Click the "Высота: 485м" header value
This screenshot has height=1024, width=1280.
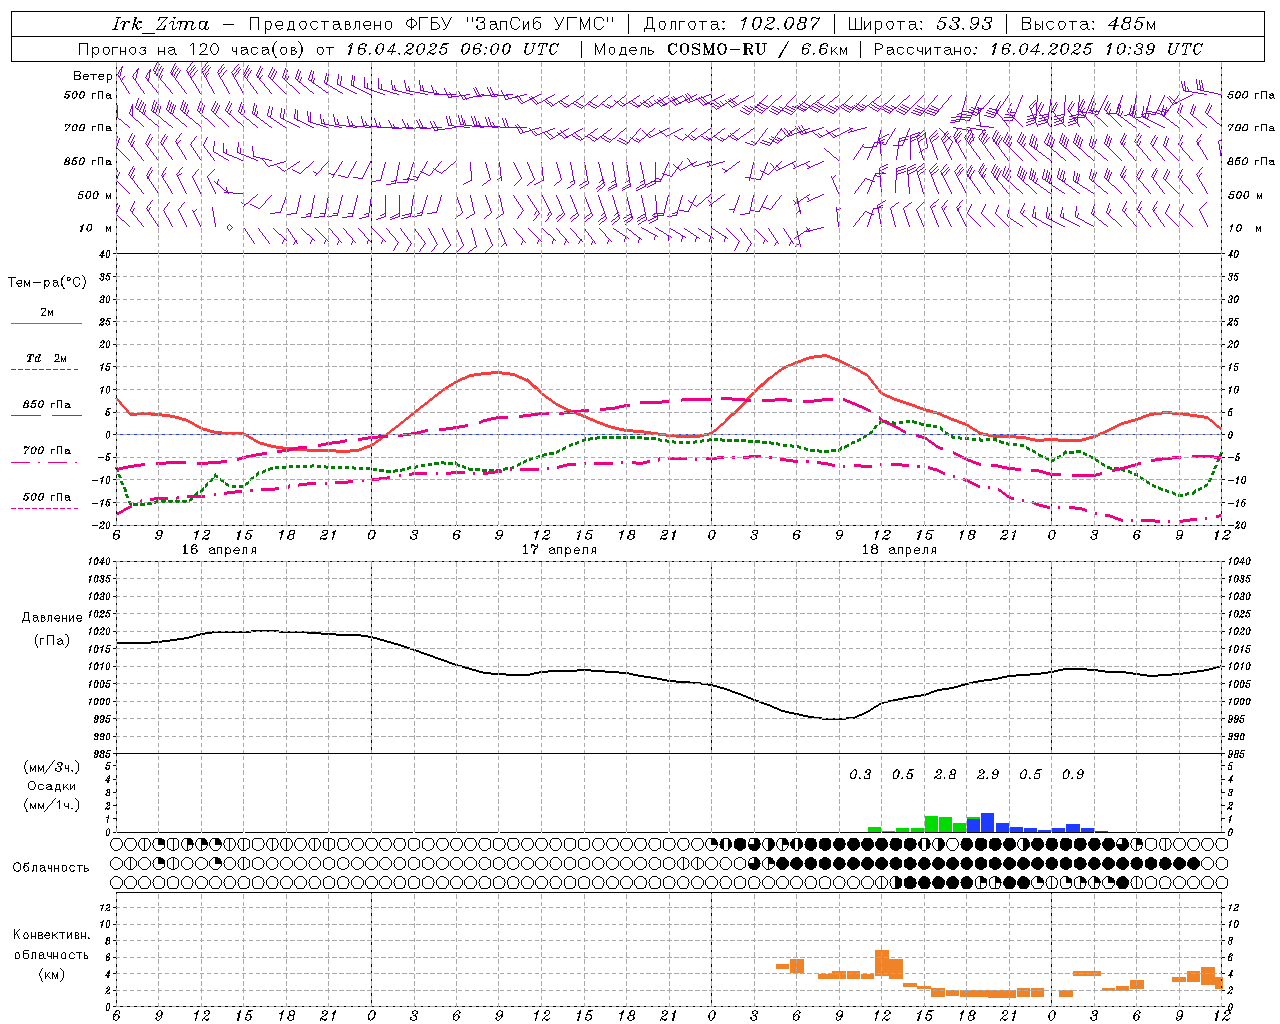pyautogui.click(x=1088, y=24)
